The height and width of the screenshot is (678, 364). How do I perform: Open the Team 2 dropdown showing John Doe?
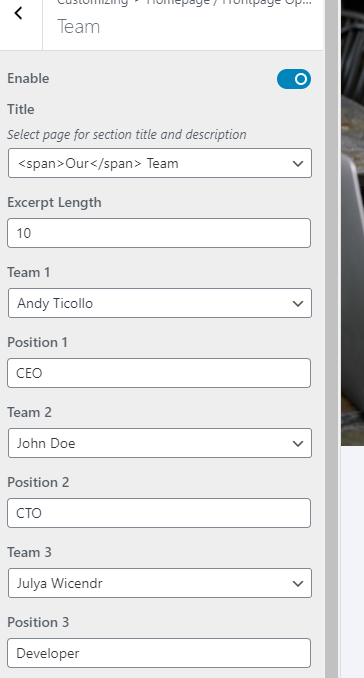tap(160, 443)
